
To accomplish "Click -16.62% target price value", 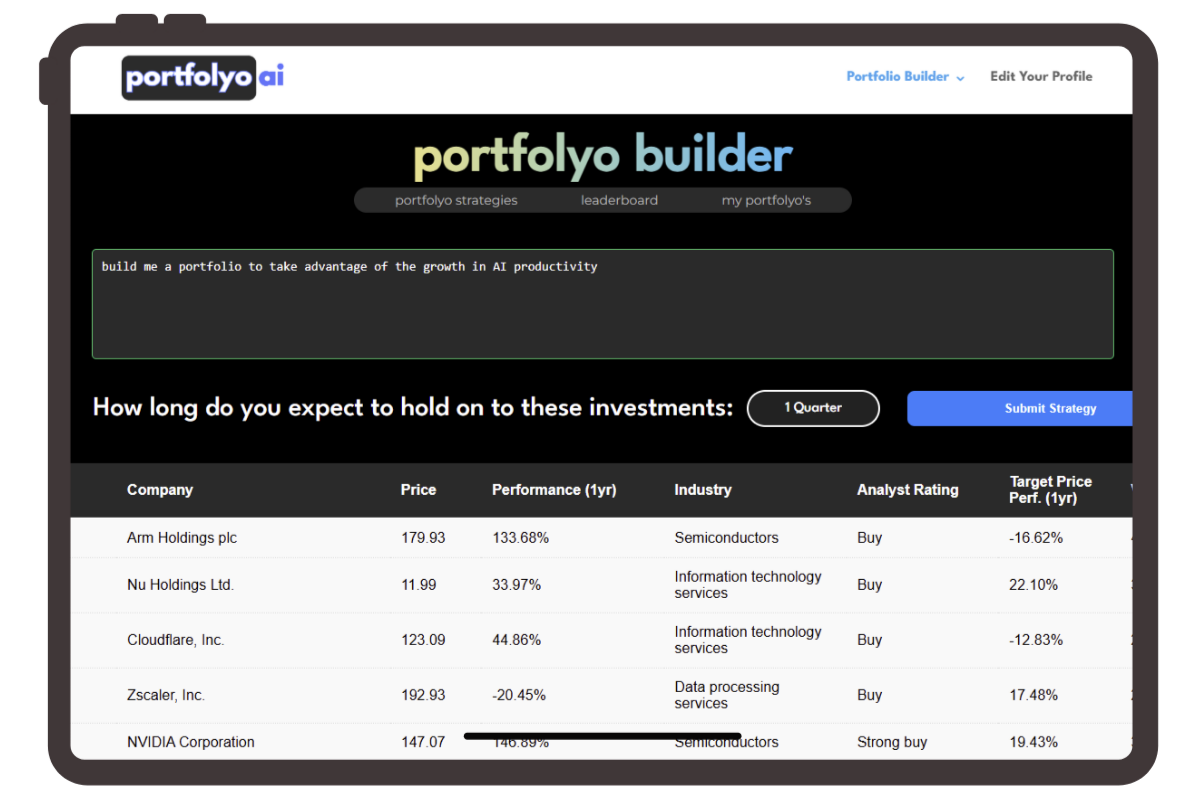I will 1036,538.
